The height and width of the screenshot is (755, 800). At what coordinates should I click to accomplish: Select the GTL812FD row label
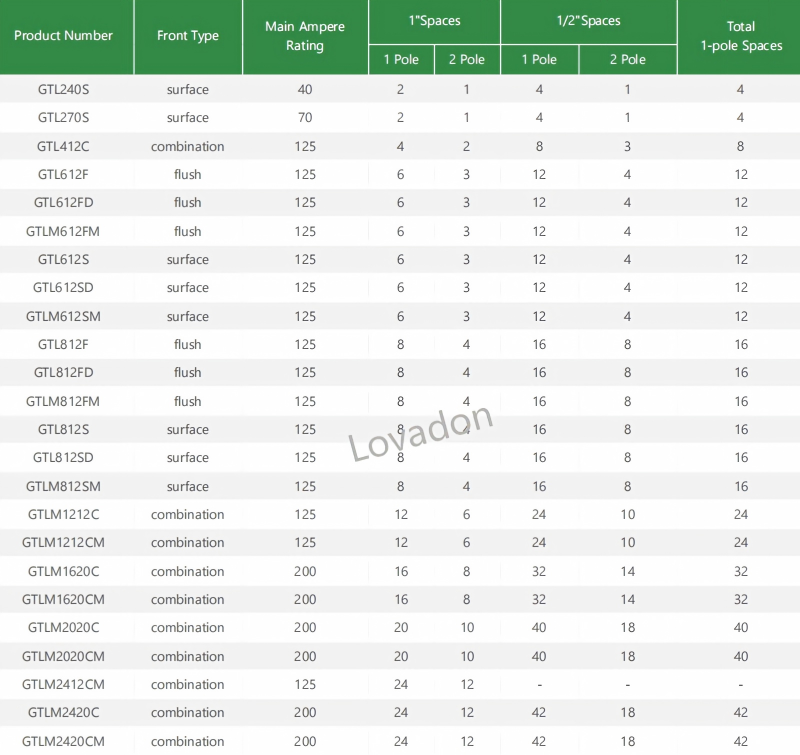[x=63, y=373]
